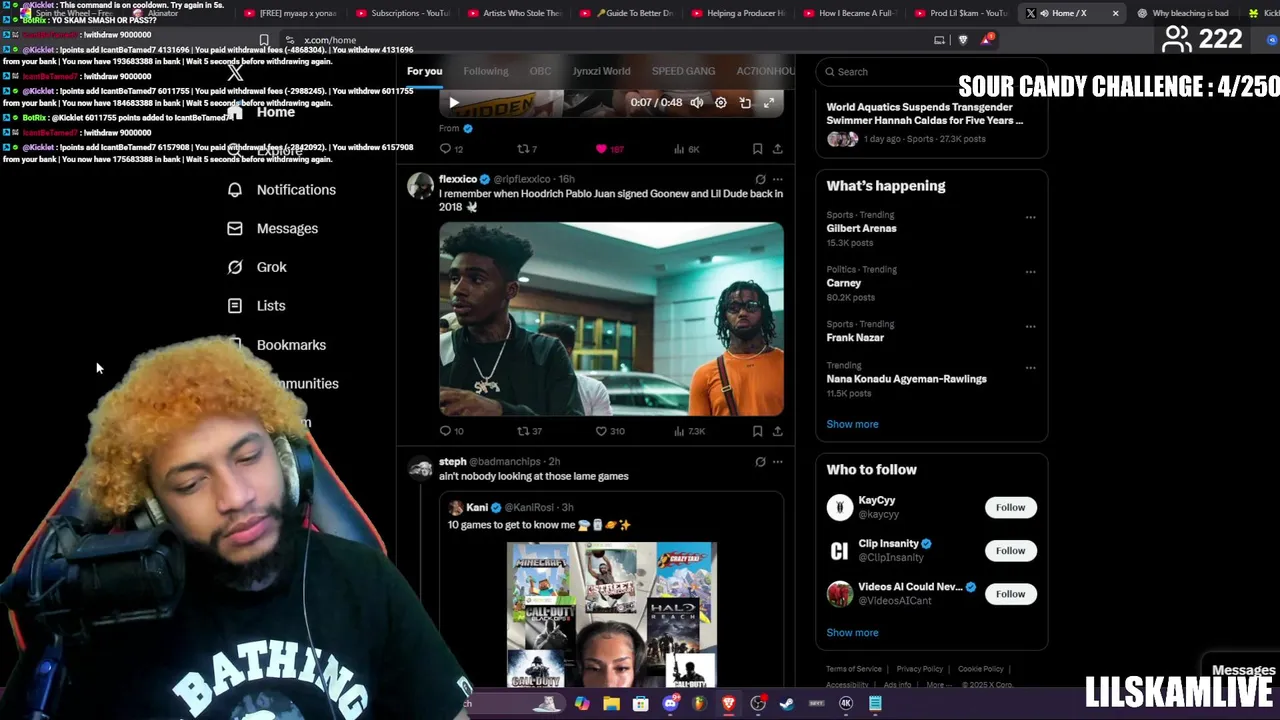
Task: Expand the video to fullscreen
Action: coord(769,102)
